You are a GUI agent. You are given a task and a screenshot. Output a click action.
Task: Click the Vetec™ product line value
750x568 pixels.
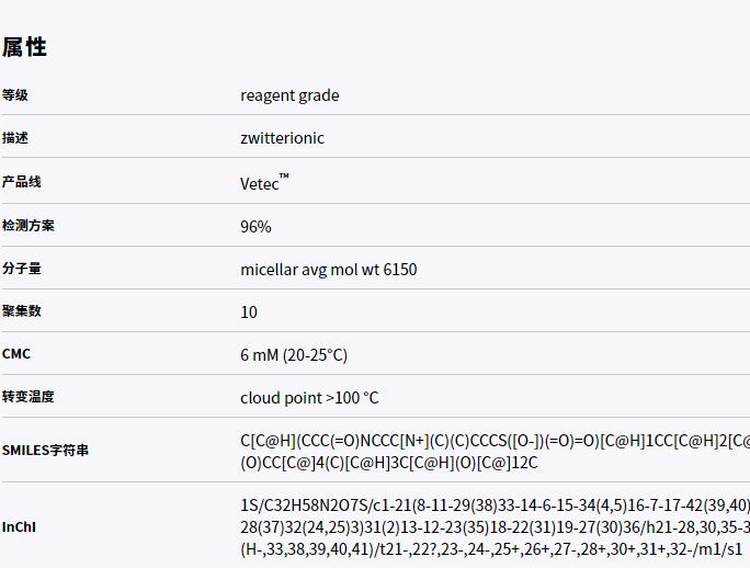point(264,182)
